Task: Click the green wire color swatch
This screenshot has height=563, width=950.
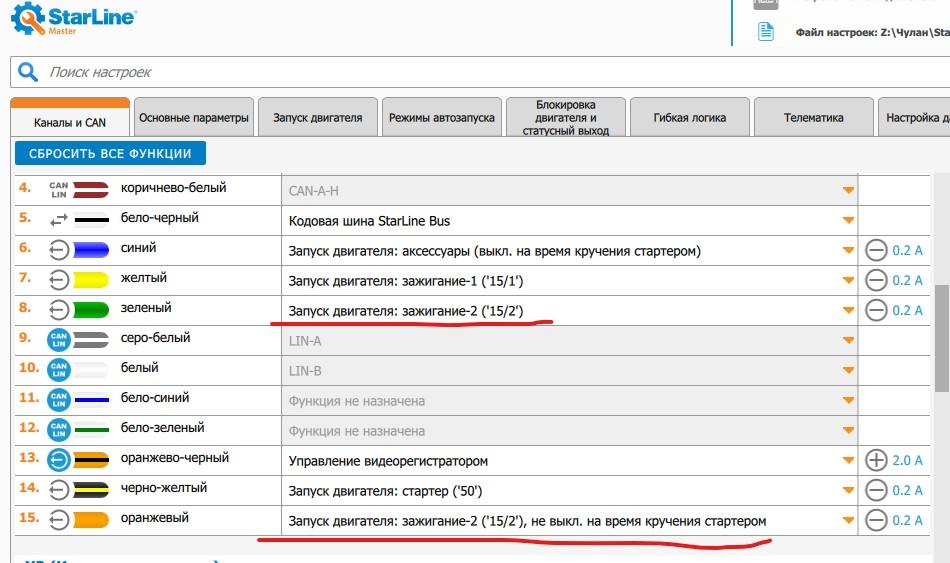Action: coord(91,310)
